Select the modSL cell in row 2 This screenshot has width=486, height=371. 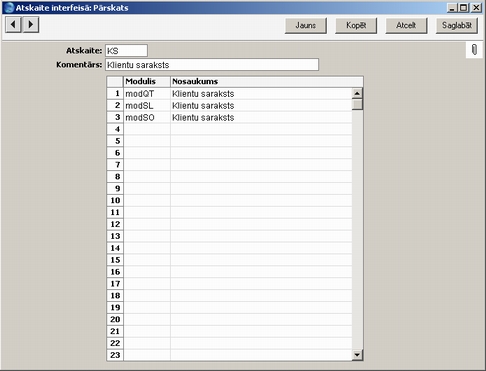(x=147, y=106)
